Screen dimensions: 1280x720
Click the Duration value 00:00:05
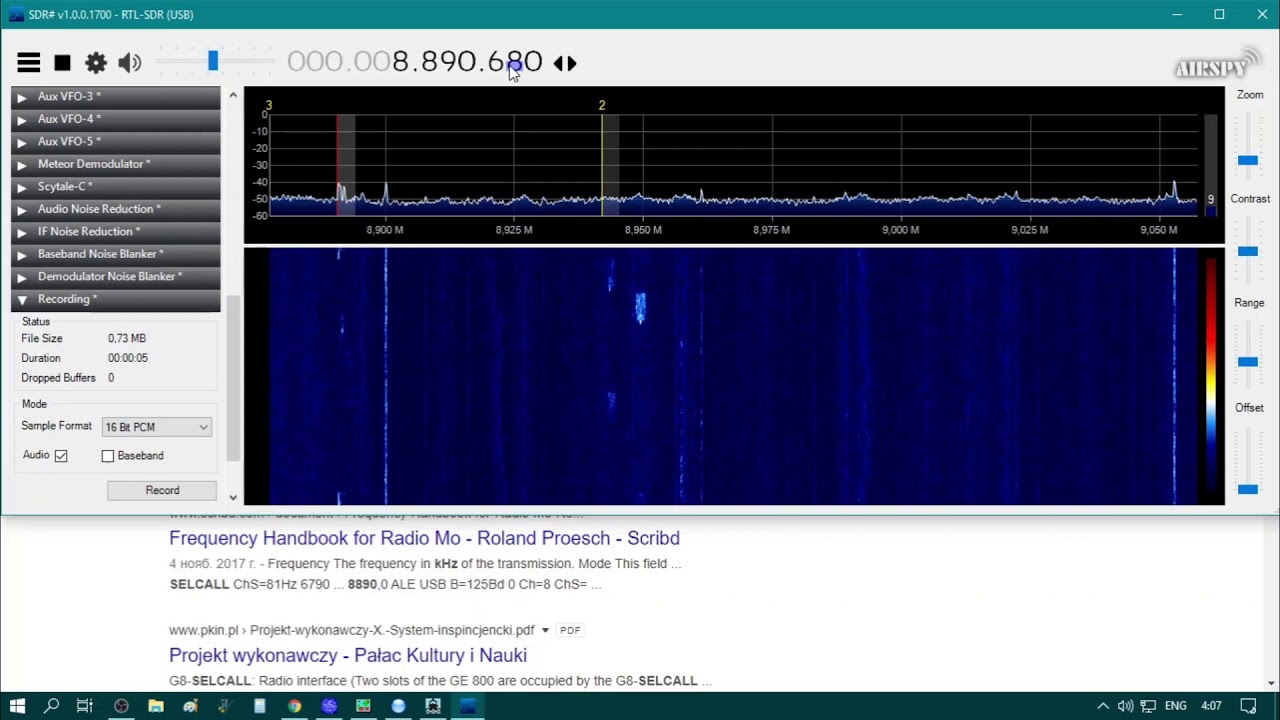tap(128, 358)
